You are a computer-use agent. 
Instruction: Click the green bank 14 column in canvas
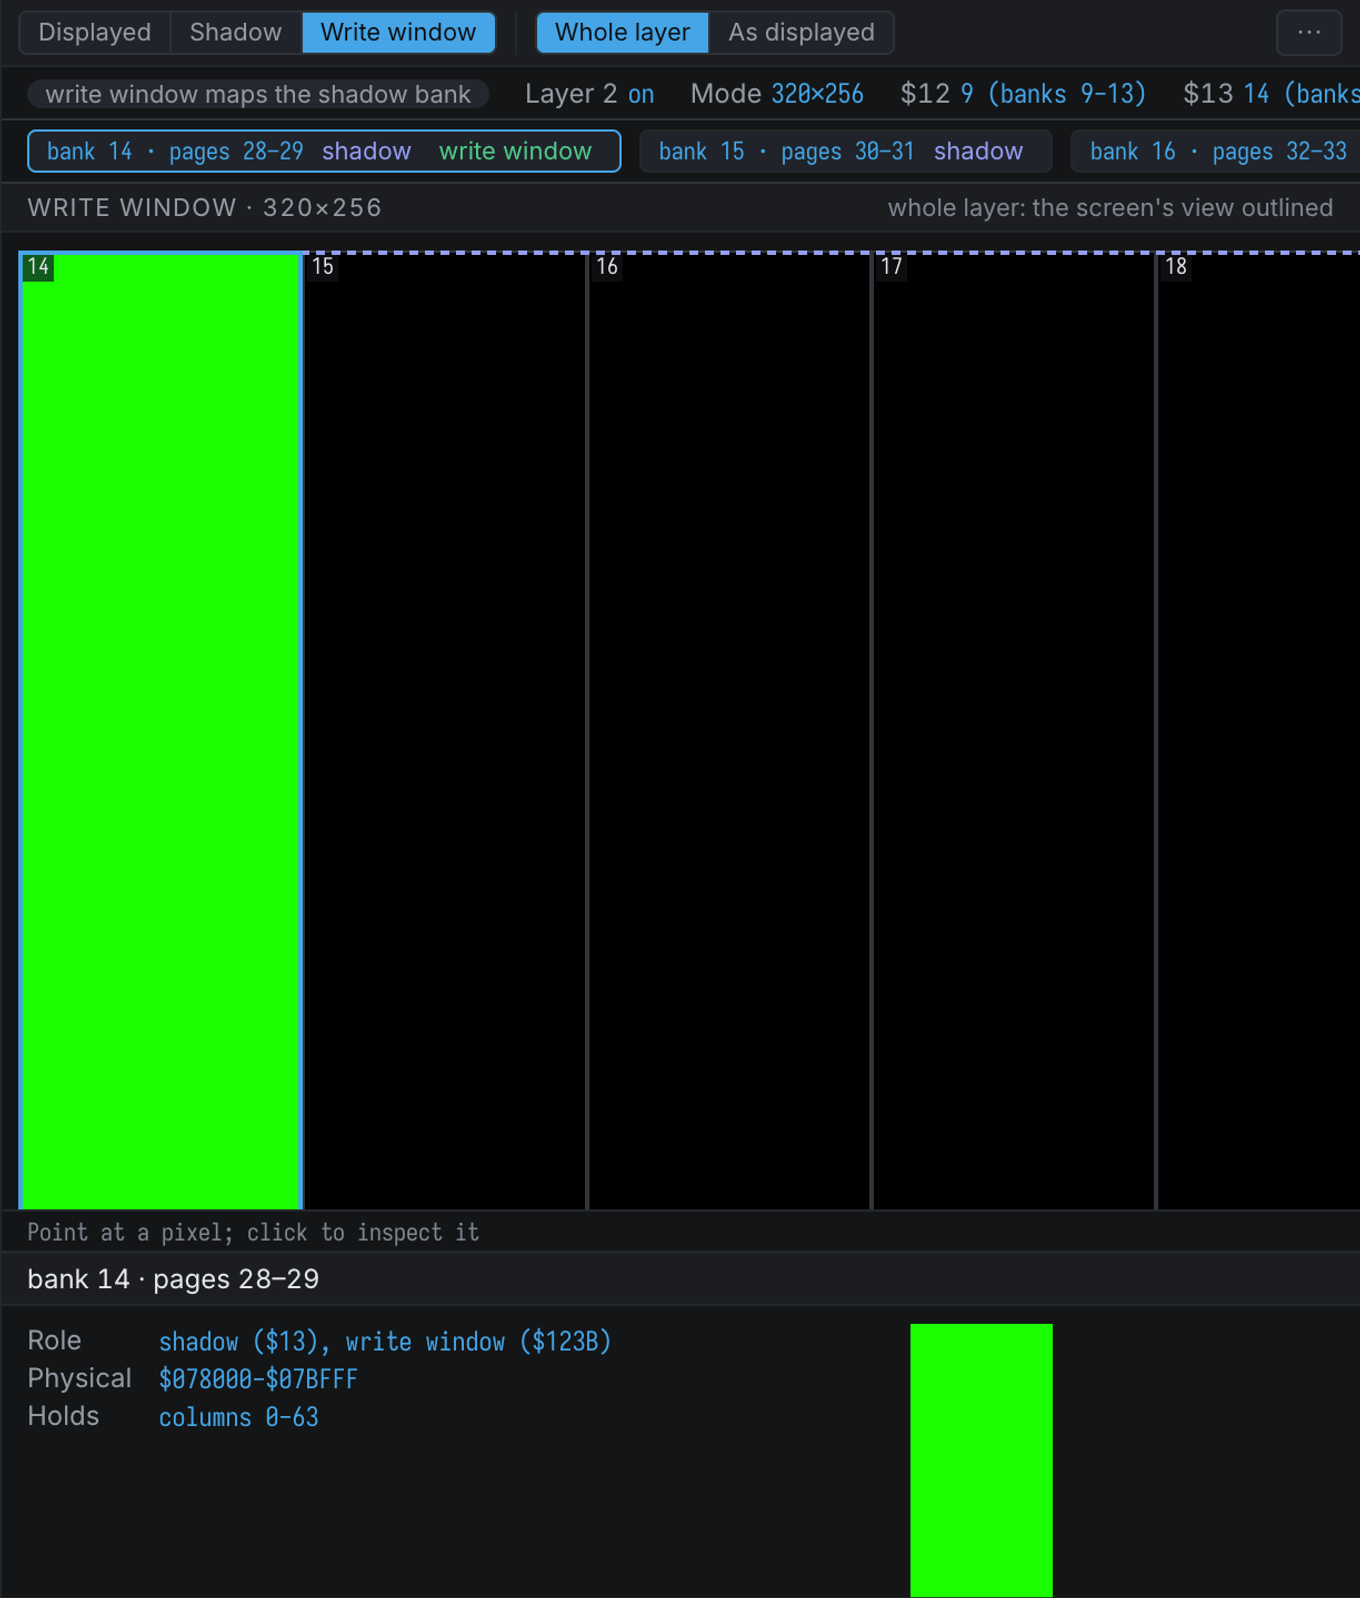[x=161, y=730]
